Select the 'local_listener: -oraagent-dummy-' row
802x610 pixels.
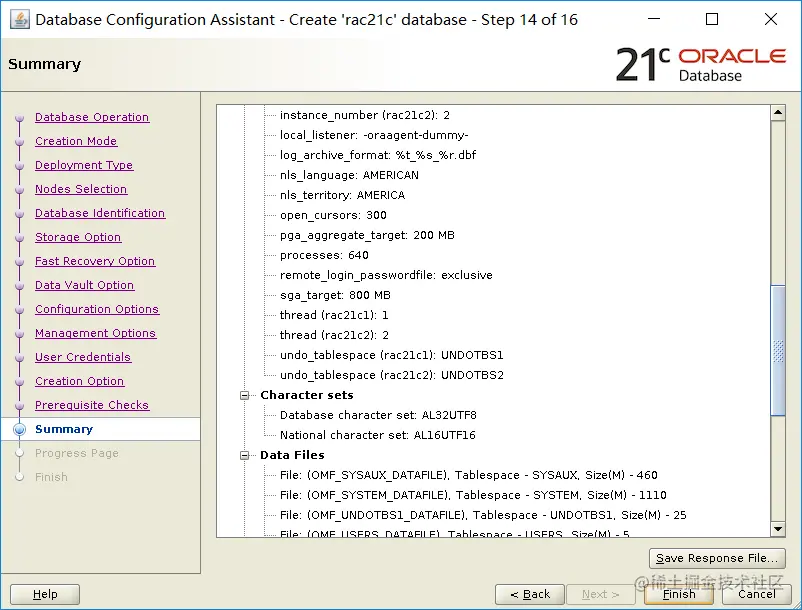pos(374,135)
